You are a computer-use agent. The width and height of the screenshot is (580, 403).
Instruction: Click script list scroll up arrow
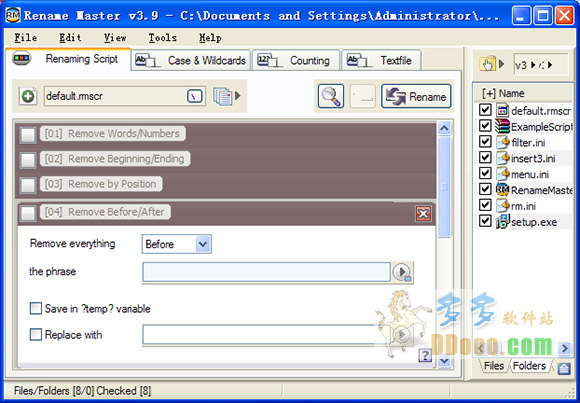(444, 128)
